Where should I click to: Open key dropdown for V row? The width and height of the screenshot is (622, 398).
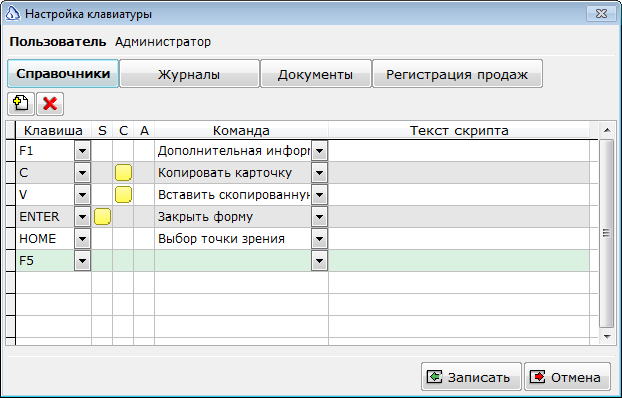pos(83,195)
